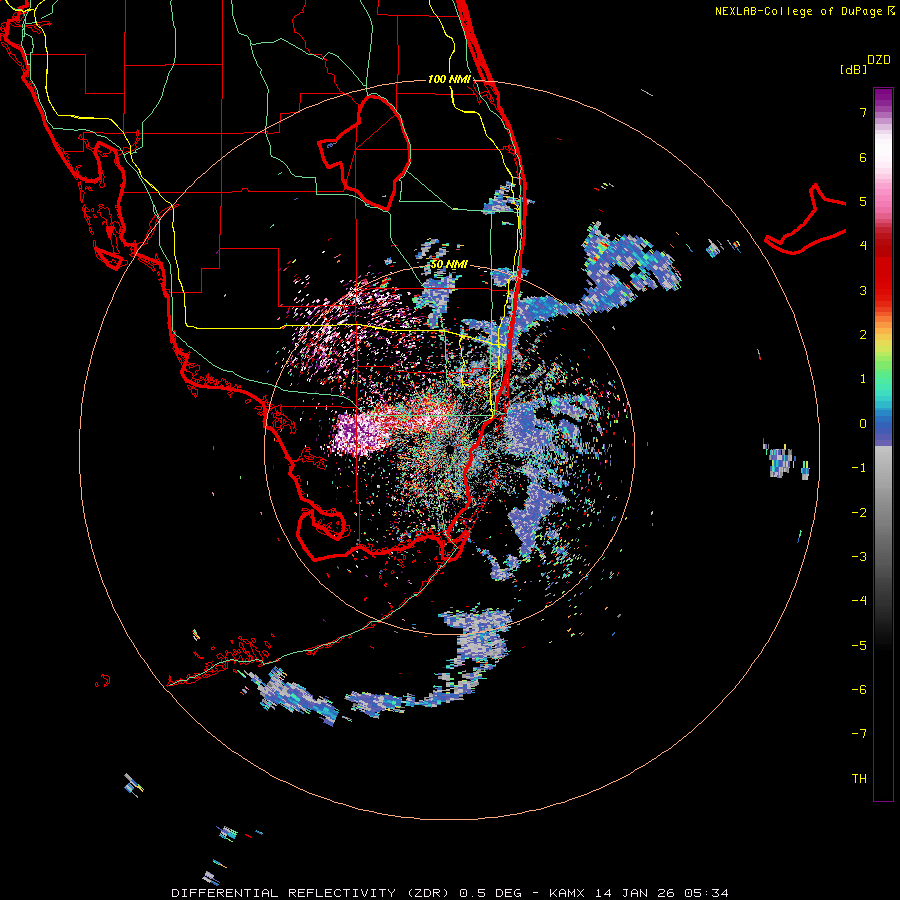Click the -2 dB scale value

pos(859,513)
